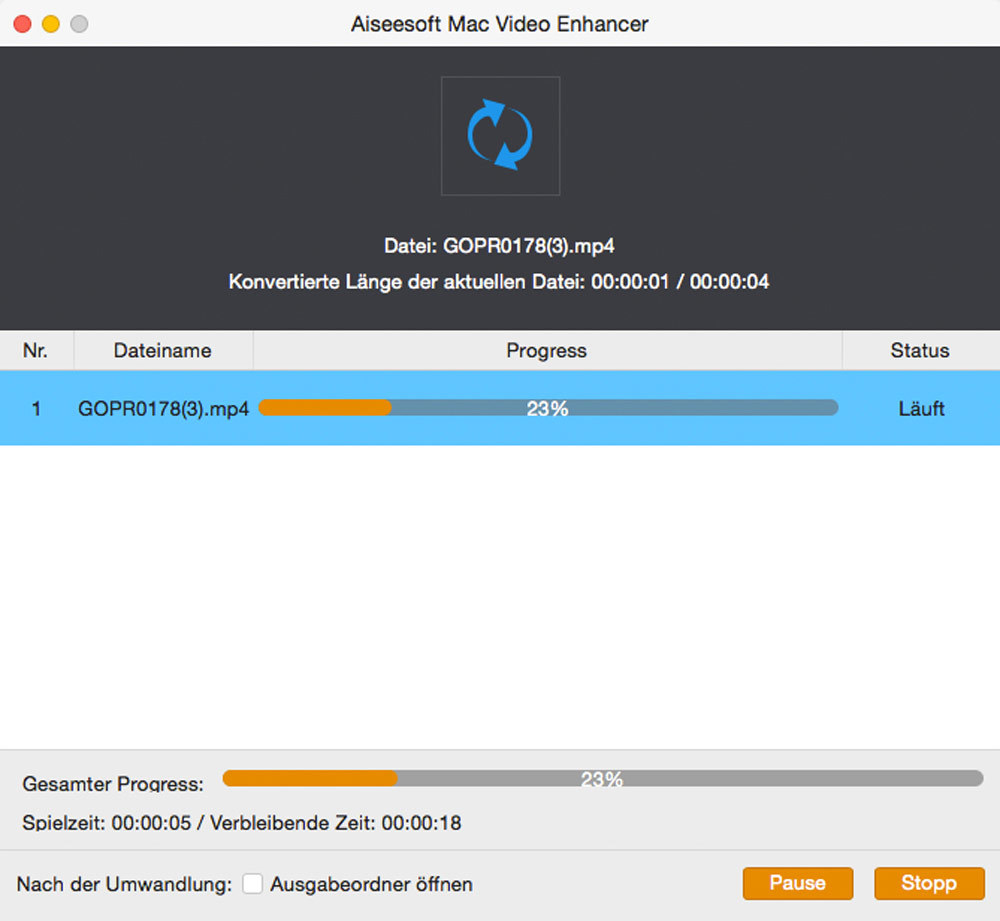This screenshot has width=1000, height=921.
Task: Close the window with red button
Action: pos(22,24)
